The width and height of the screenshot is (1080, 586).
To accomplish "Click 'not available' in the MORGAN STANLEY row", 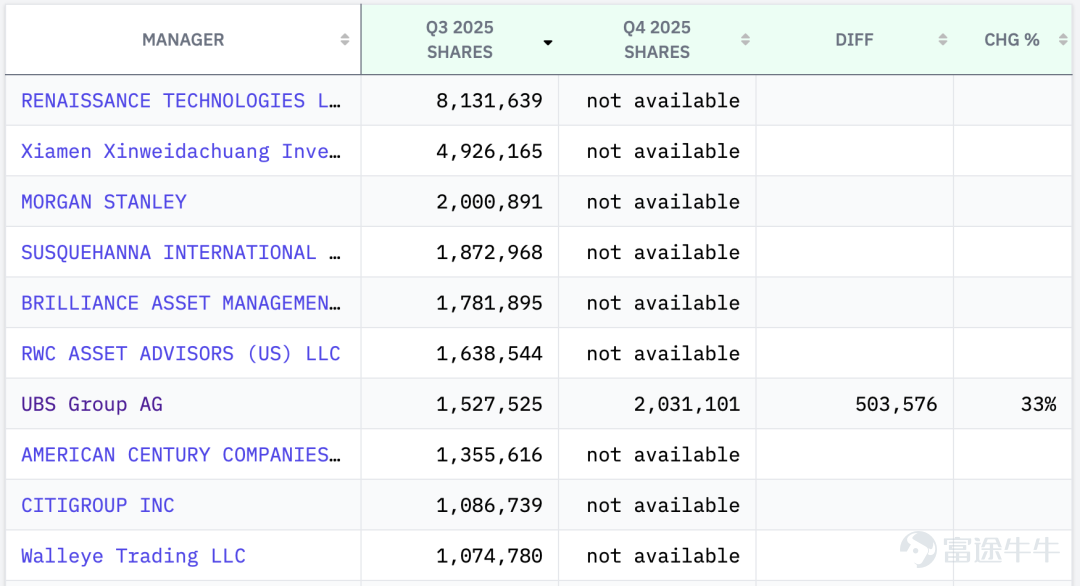I will [663, 202].
